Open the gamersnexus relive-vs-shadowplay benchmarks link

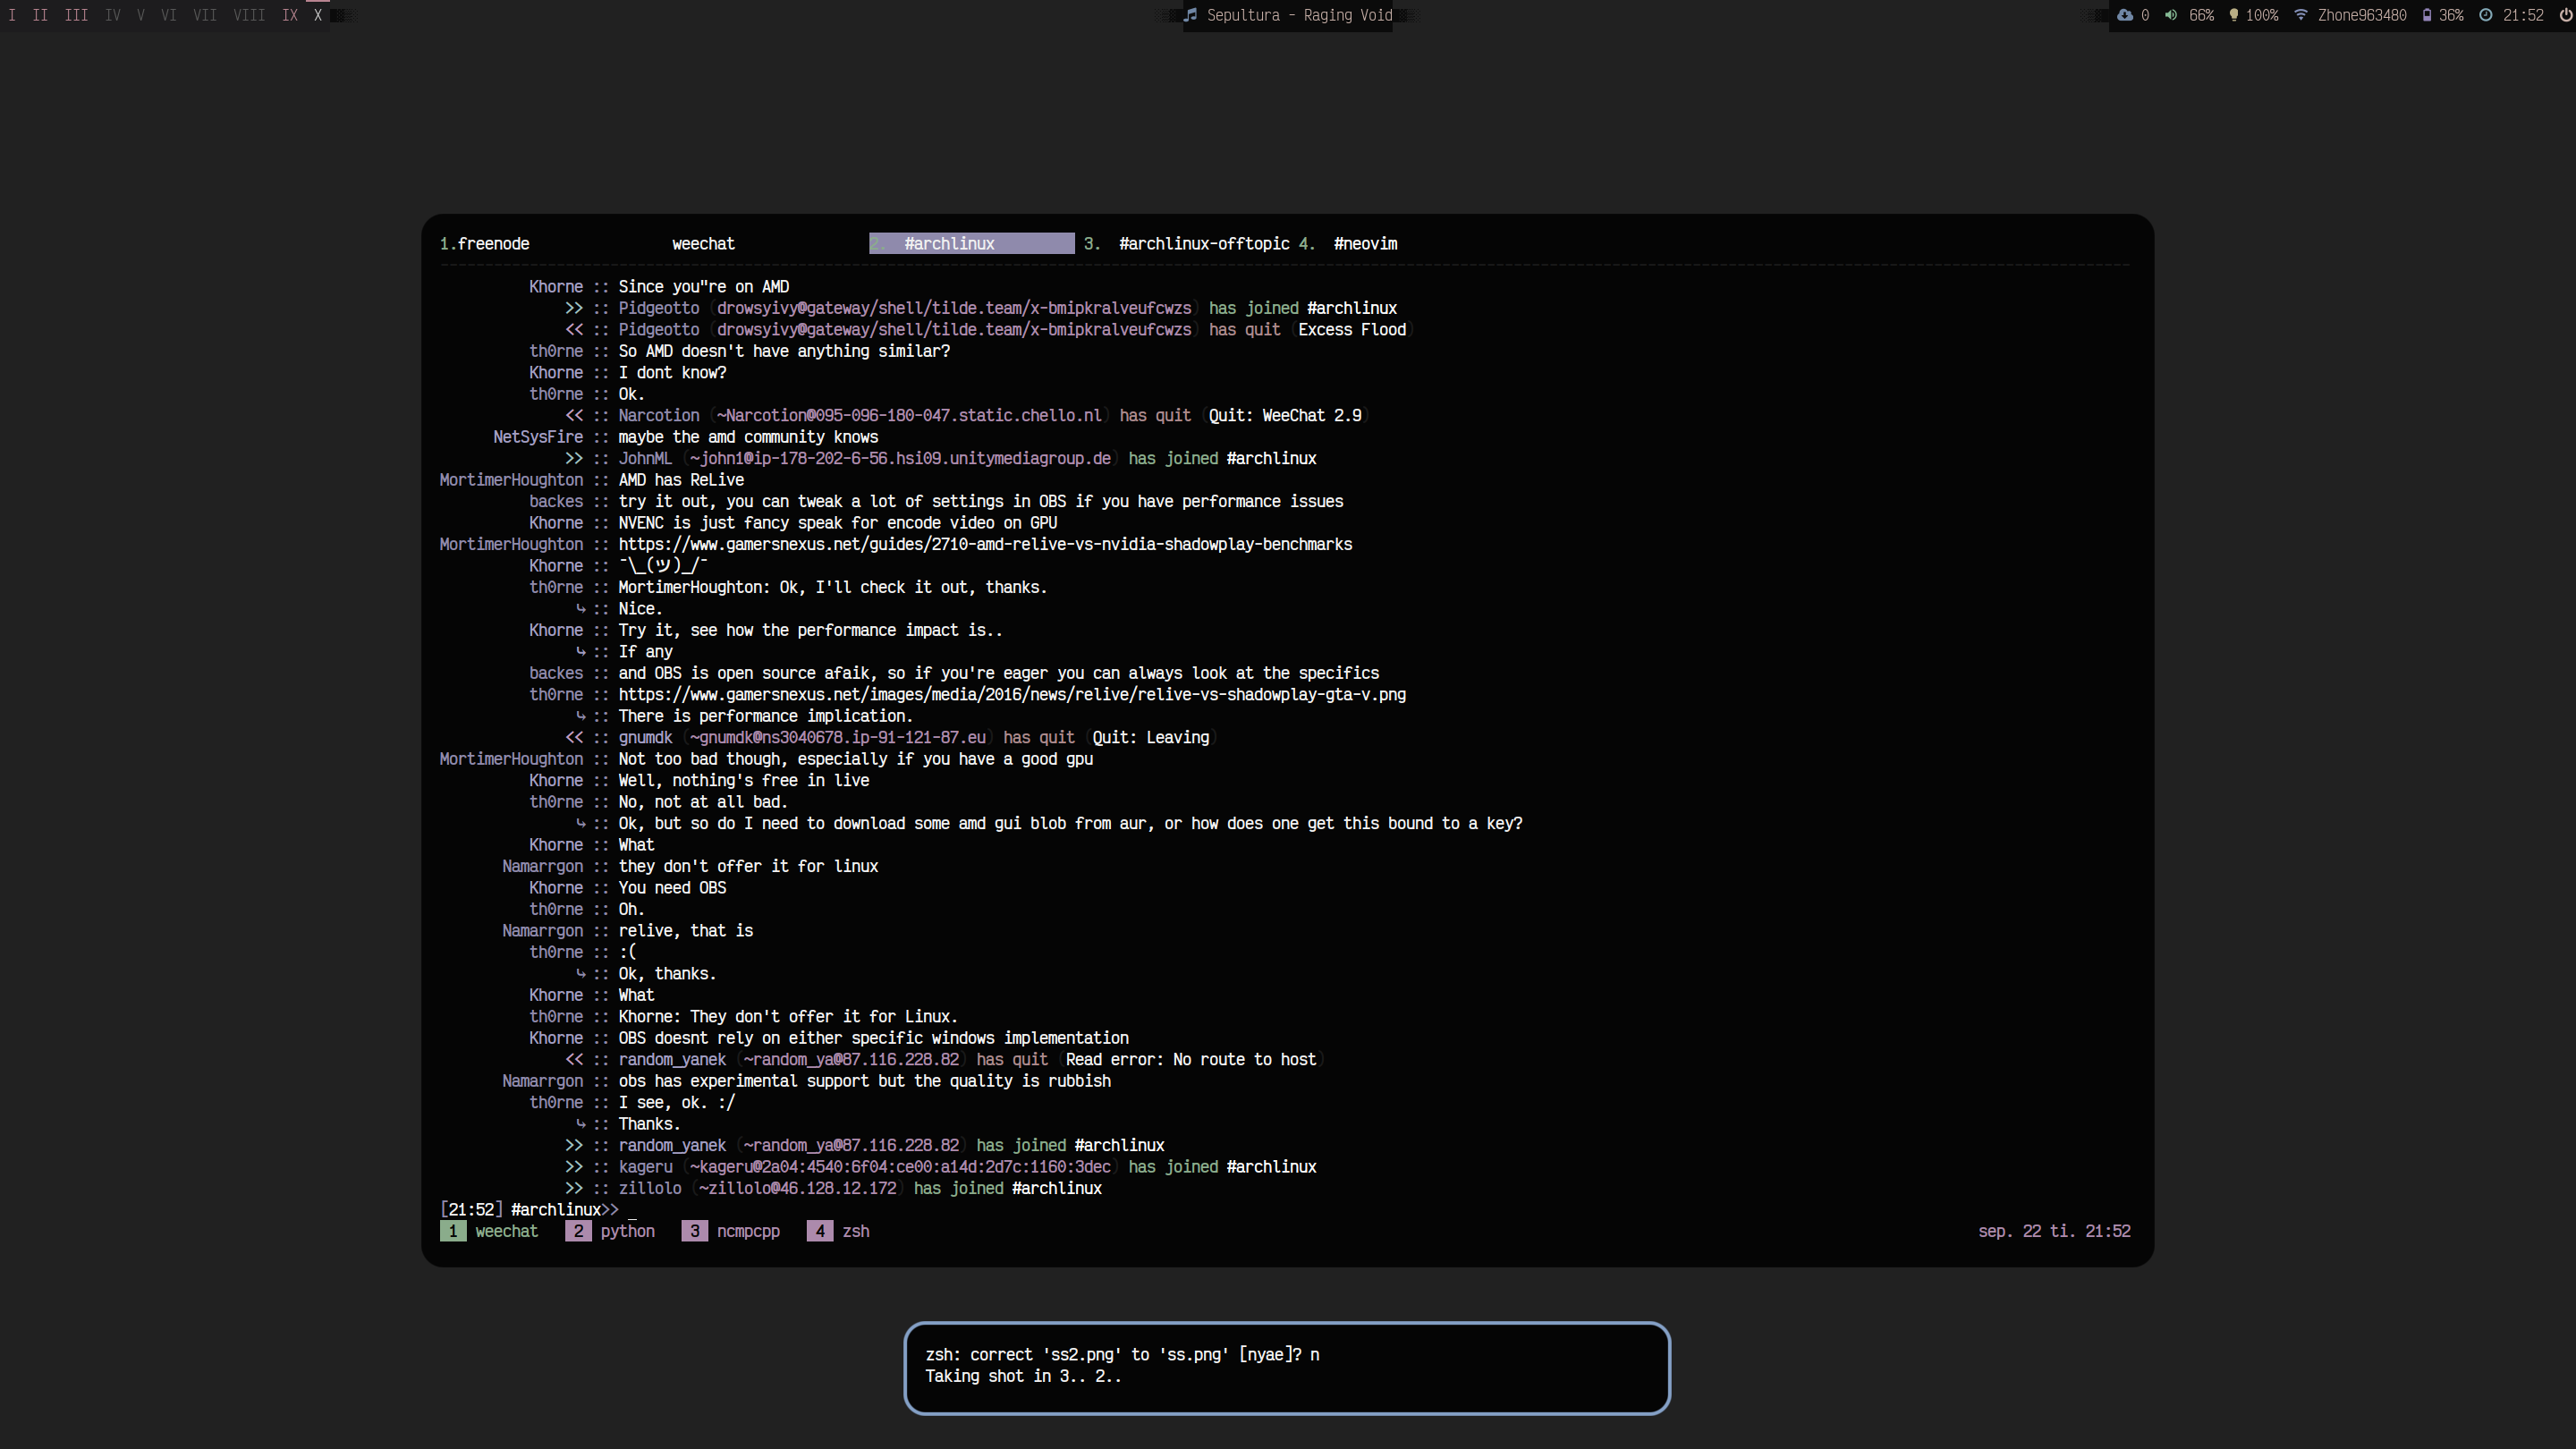pyautogui.click(x=984, y=544)
